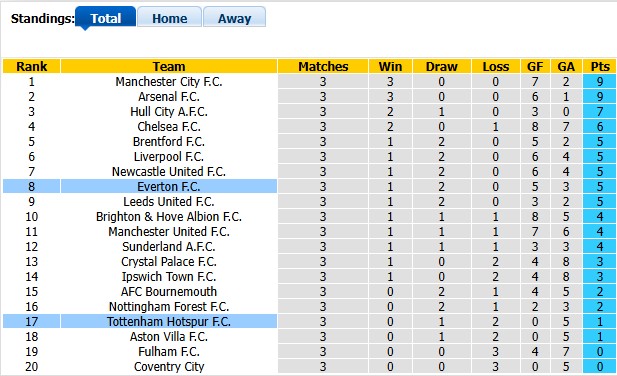Click Coventry City team name

(x=169, y=366)
